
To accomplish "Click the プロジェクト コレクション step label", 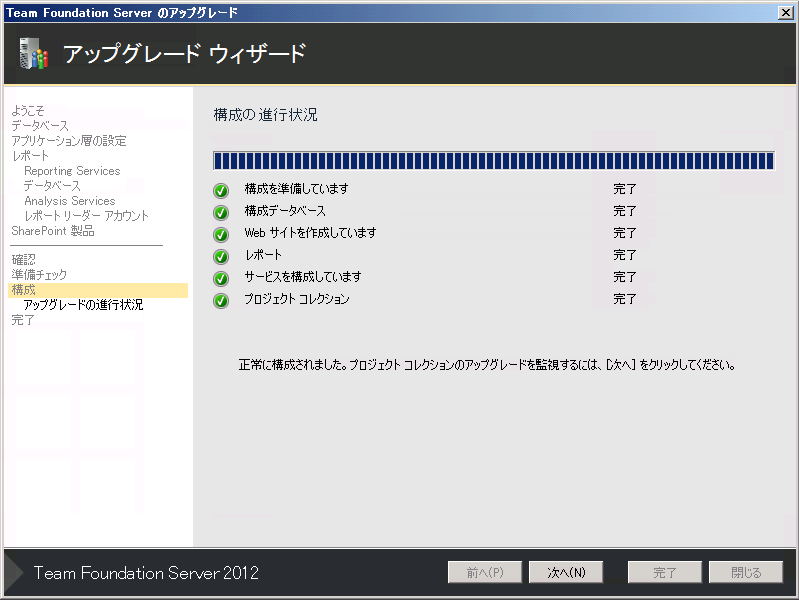I will click(297, 299).
